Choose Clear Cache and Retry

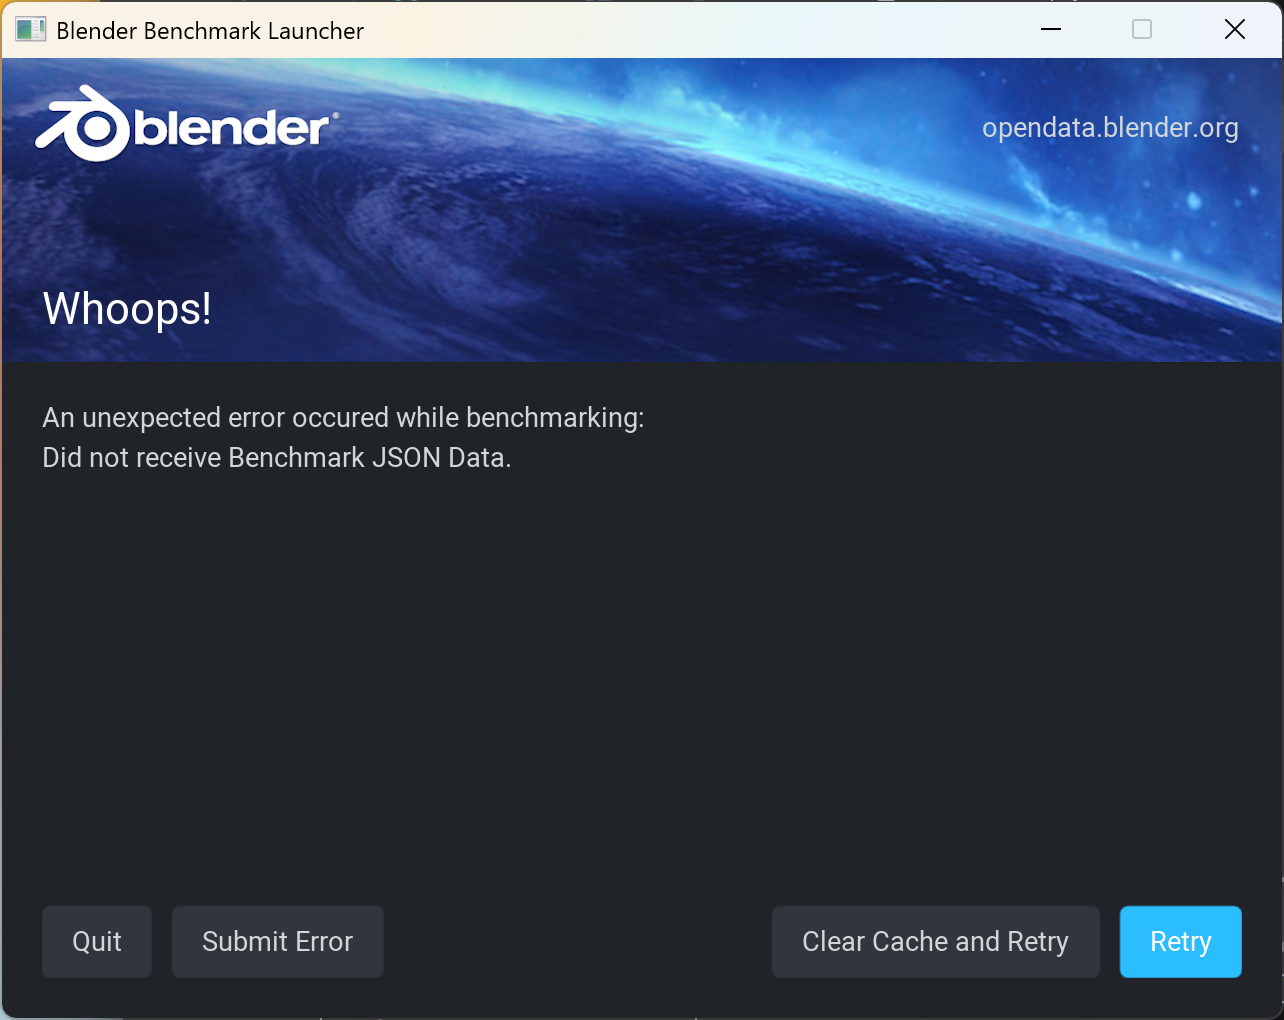935,942
